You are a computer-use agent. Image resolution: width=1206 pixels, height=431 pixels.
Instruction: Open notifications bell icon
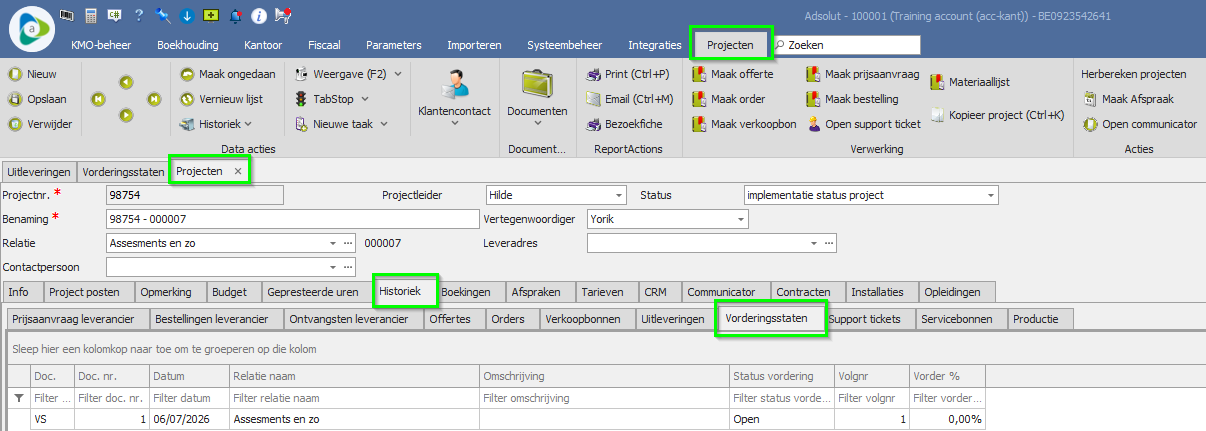tap(235, 15)
